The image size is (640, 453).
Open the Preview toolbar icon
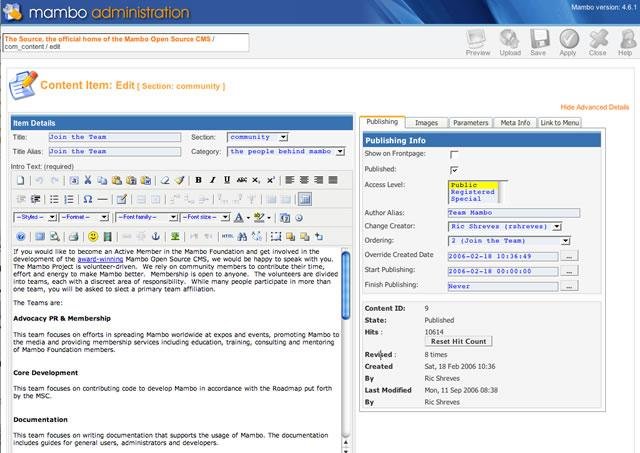477,40
